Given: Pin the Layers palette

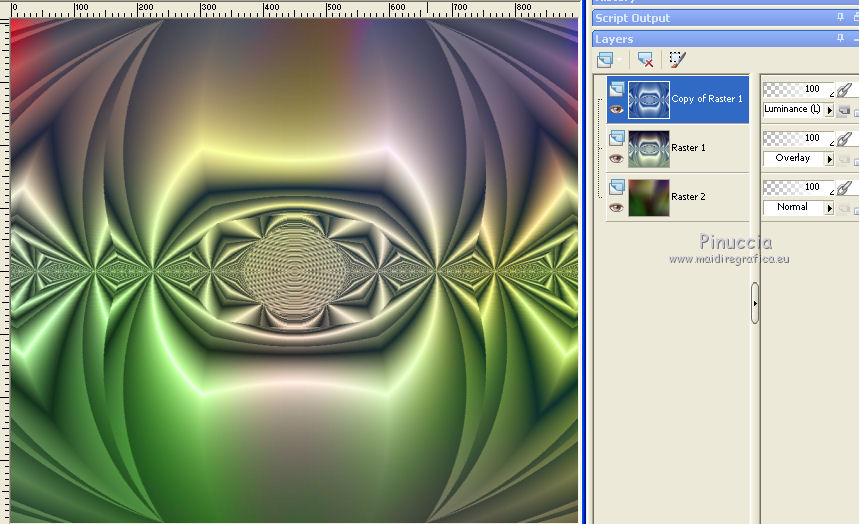Looking at the screenshot, I should pos(840,38).
